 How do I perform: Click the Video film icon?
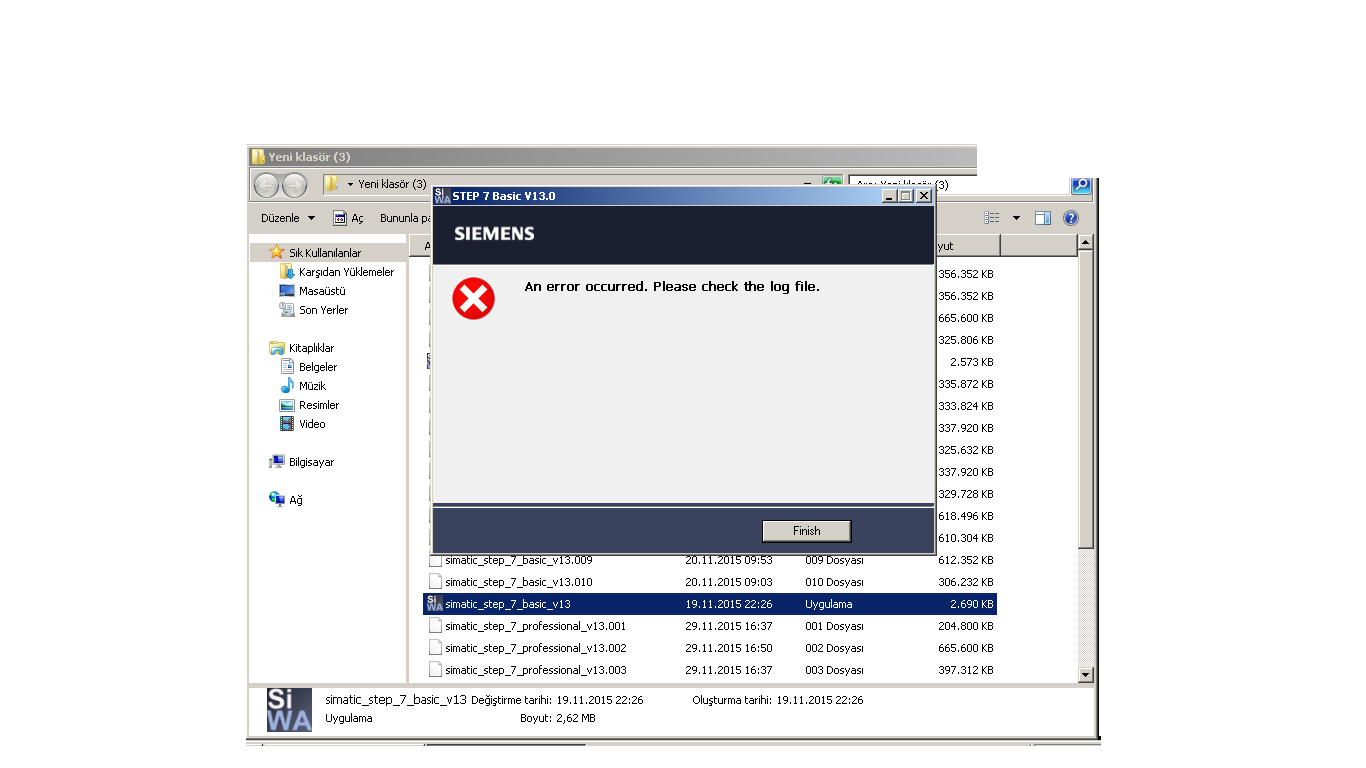tap(287, 424)
